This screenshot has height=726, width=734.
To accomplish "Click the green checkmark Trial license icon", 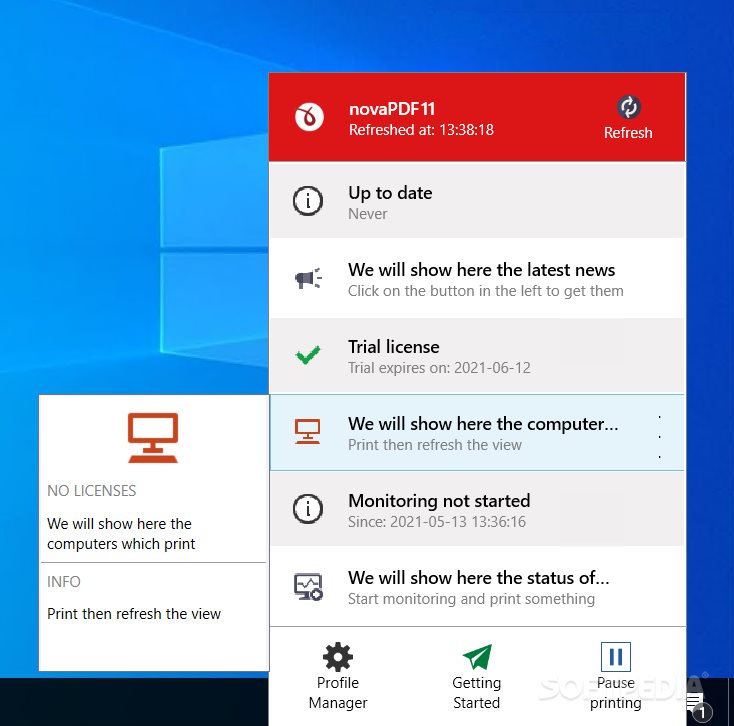I will (308, 355).
